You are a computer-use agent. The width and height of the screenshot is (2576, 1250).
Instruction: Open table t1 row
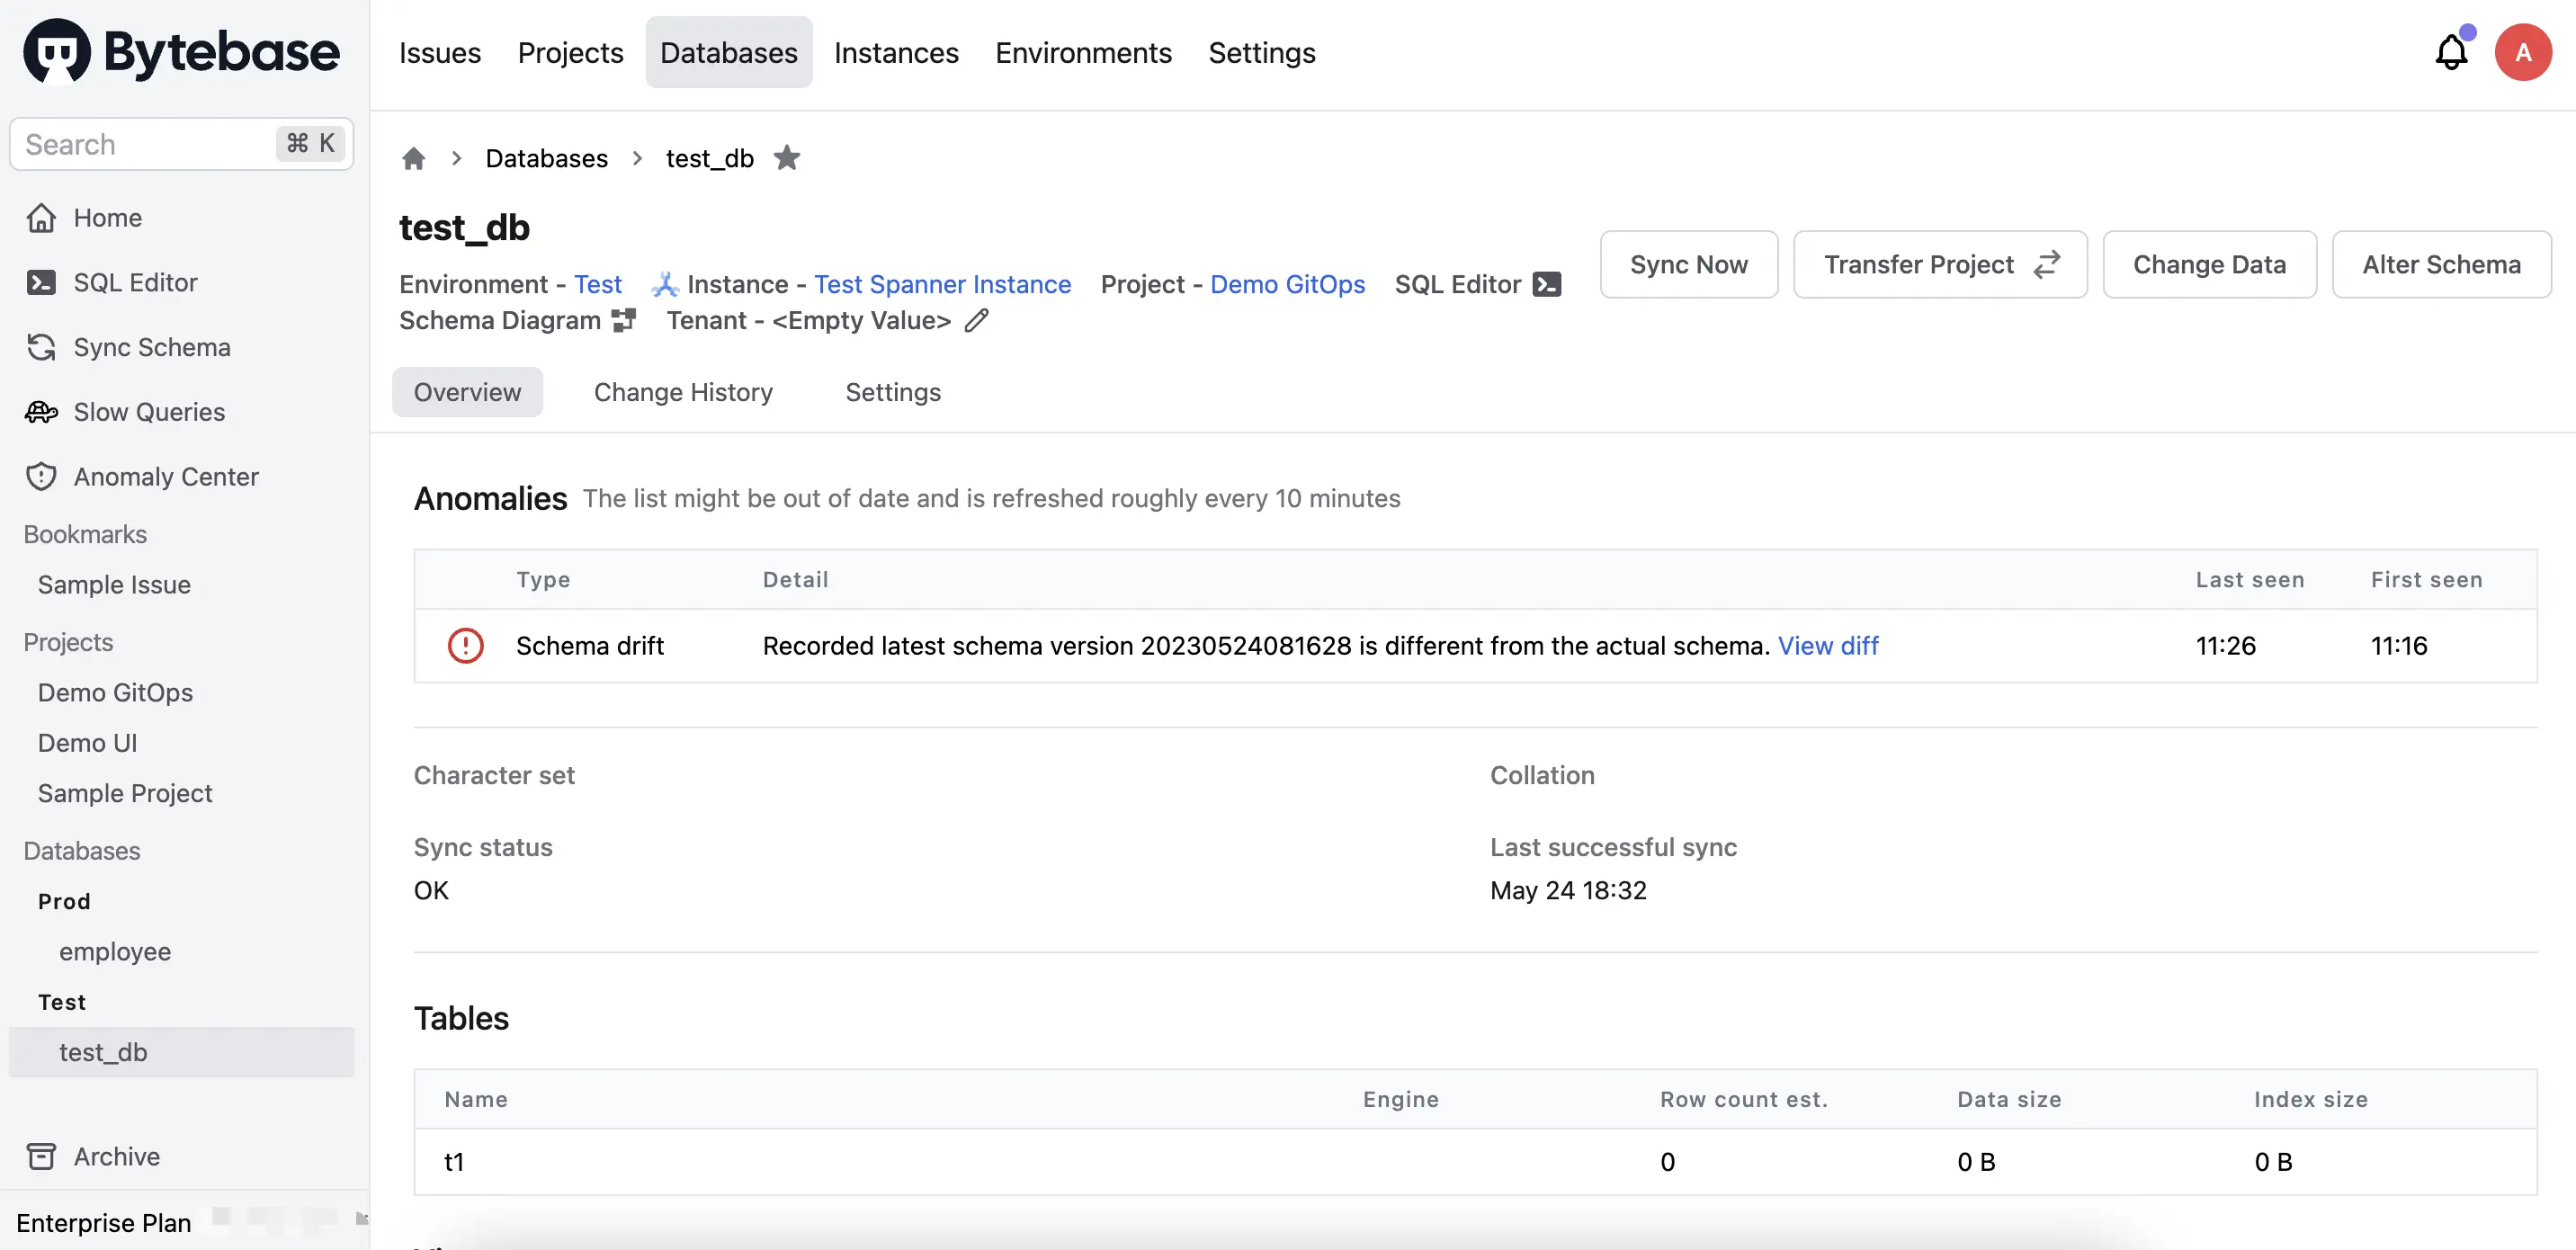pyautogui.click(x=1475, y=1161)
